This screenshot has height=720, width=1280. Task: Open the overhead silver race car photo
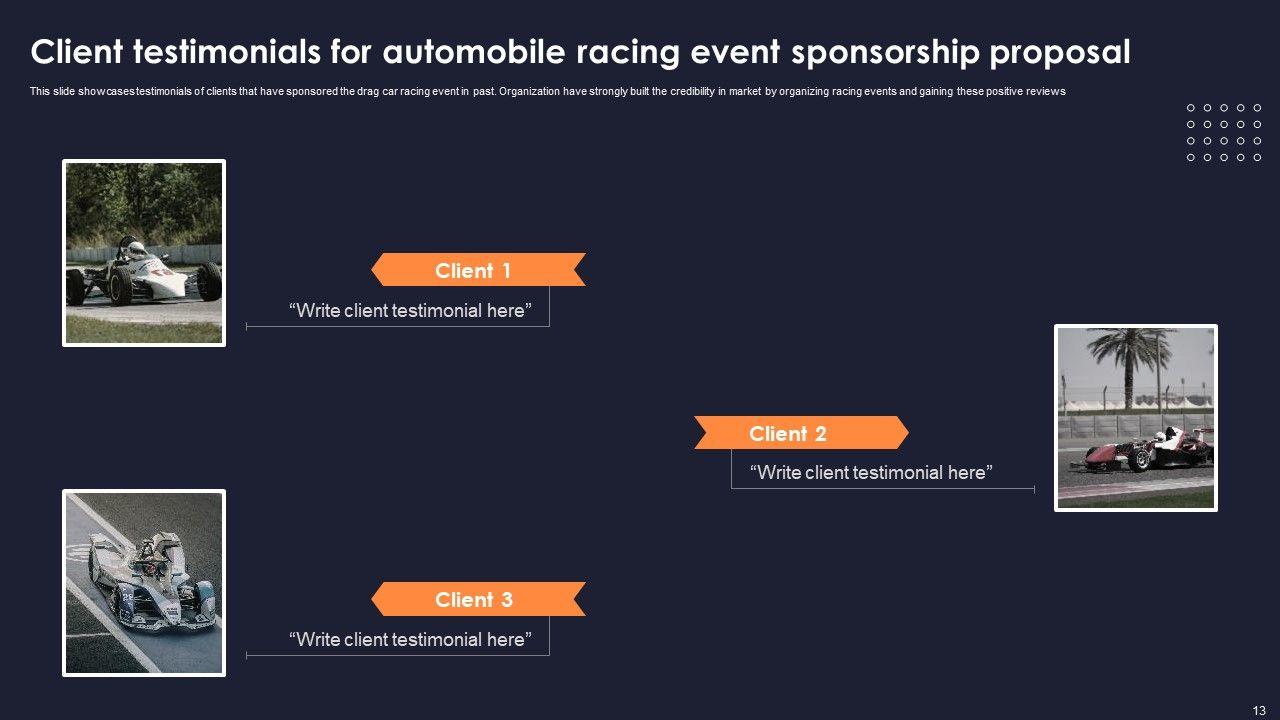point(144,583)
